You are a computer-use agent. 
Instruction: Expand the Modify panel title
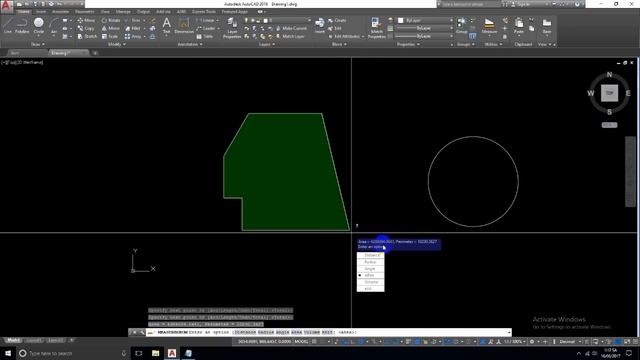pyautogui.click(x=116, y=44)
